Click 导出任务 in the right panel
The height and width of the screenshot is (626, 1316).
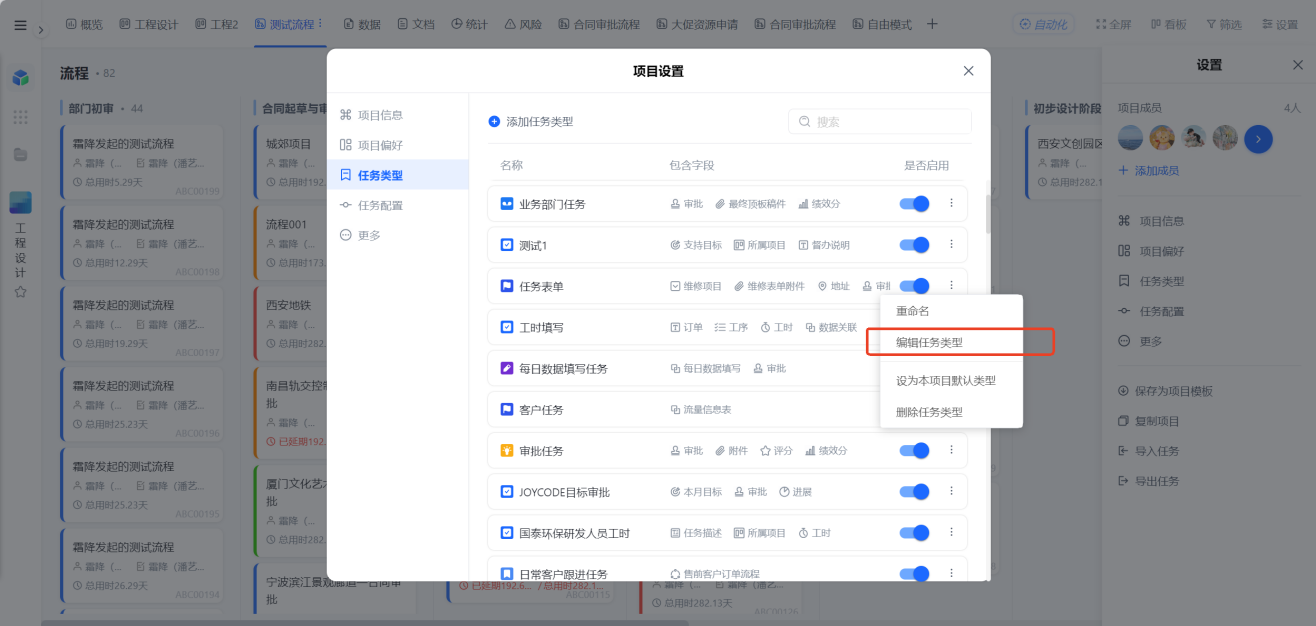coord(1149,481)
